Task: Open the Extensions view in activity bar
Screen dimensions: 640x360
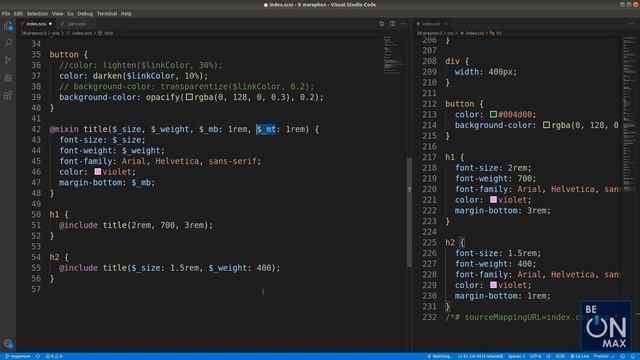Action: click(x=8, y=95)
